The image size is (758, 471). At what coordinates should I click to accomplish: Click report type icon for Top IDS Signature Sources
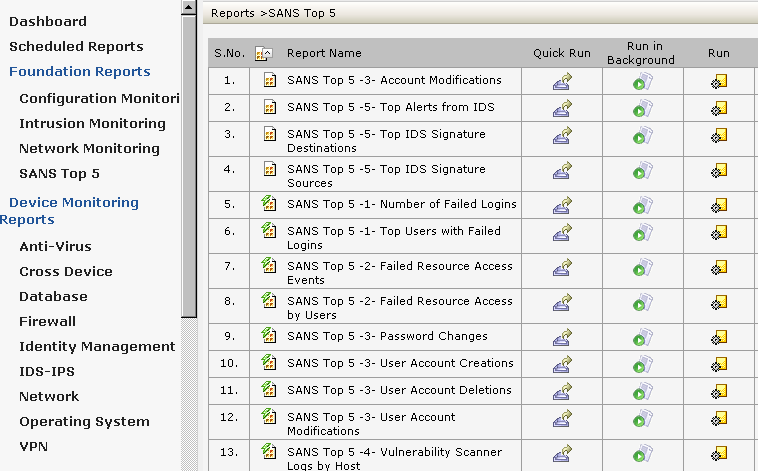coord(268,170)
